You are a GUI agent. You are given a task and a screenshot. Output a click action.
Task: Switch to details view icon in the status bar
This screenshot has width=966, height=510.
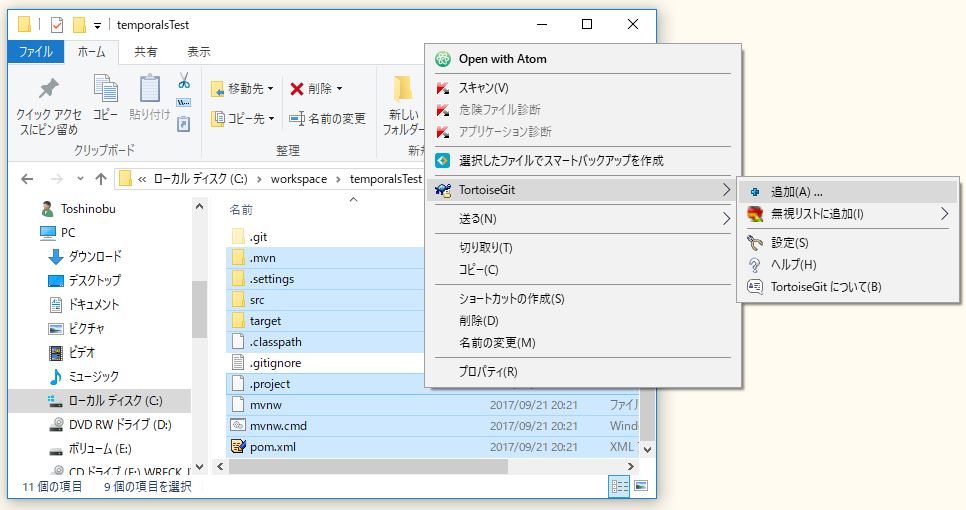(619, 487)
